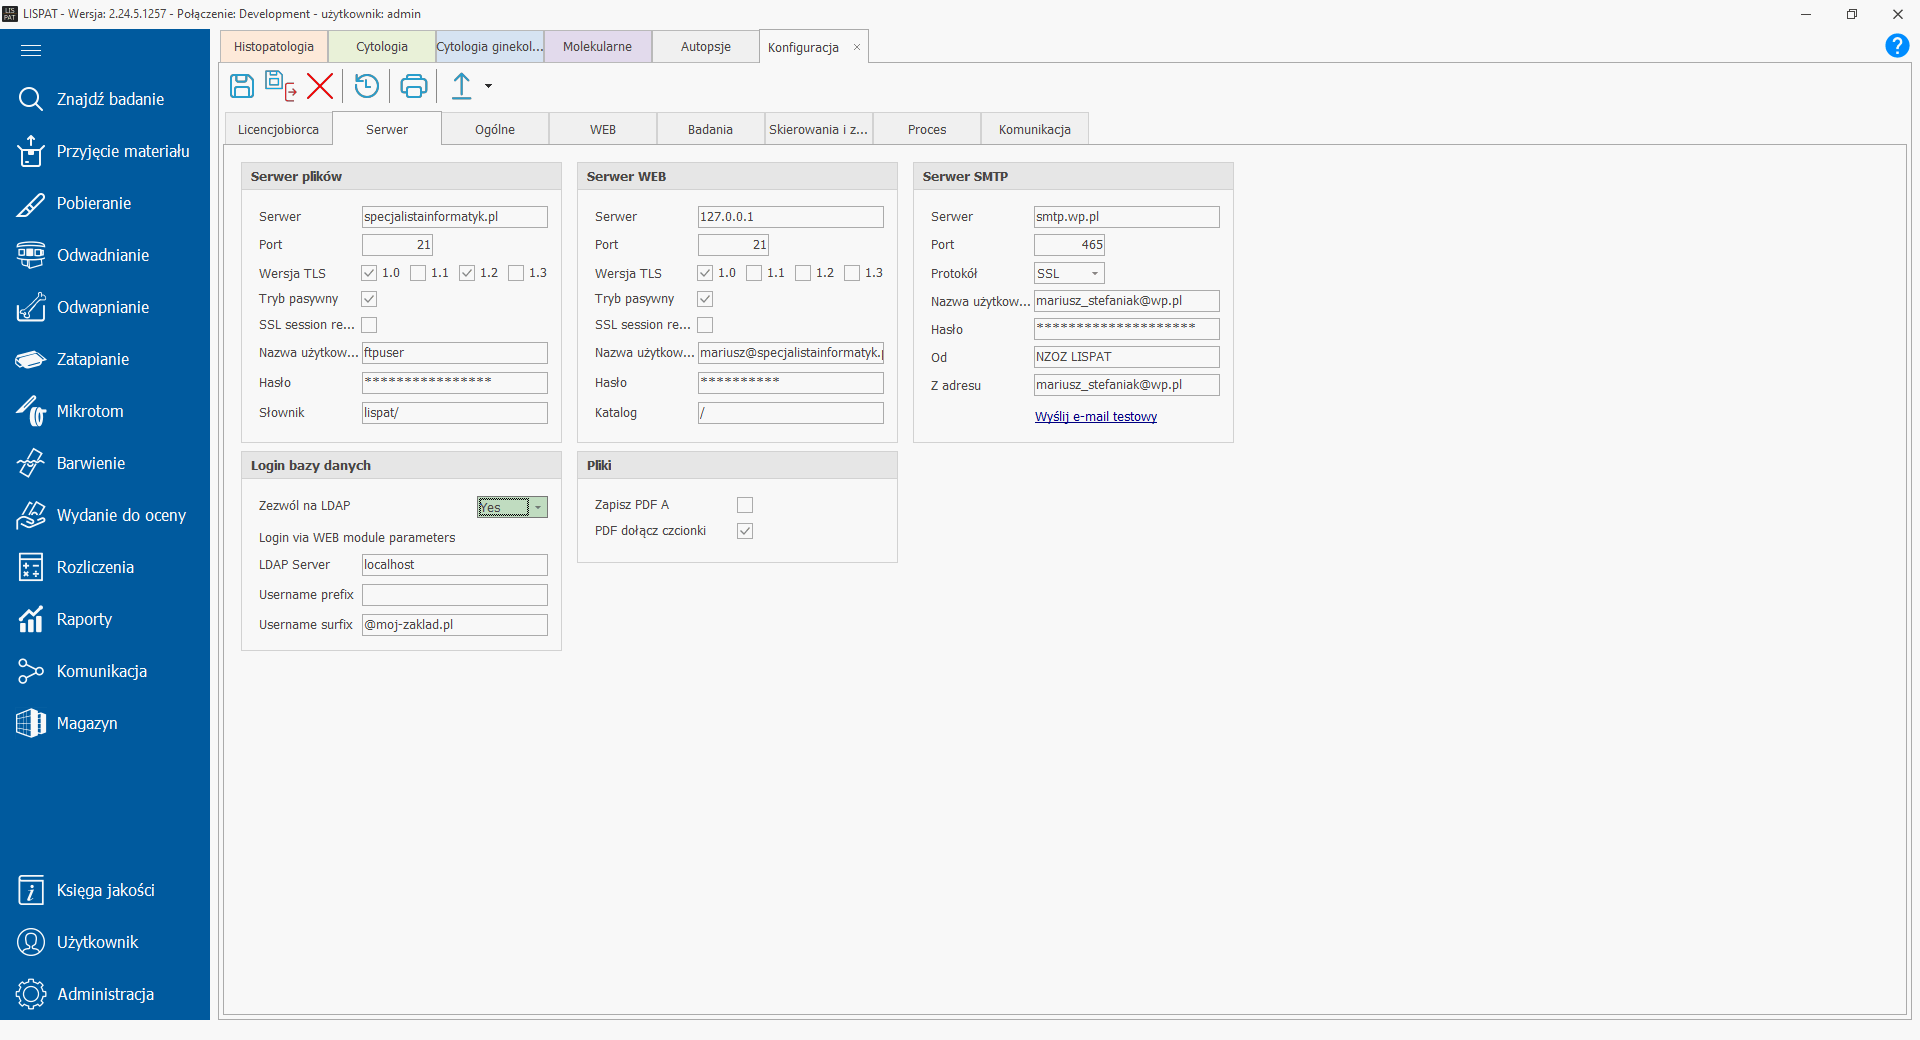Uncheck Tryb pasywny in Serwer WEB
This screenshot has height=1040, width=1920.
click(x=705, y=299)
